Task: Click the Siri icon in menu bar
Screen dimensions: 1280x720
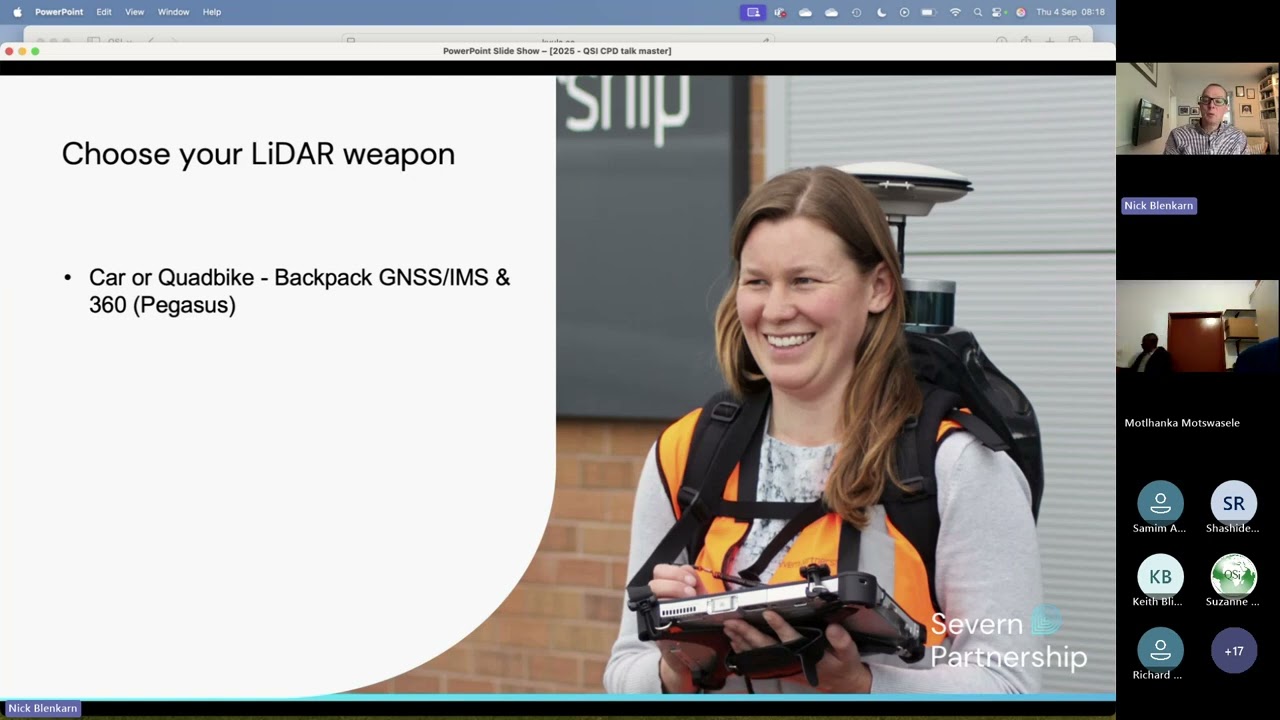Action: pyautogui.click(x=1020, y=12)
